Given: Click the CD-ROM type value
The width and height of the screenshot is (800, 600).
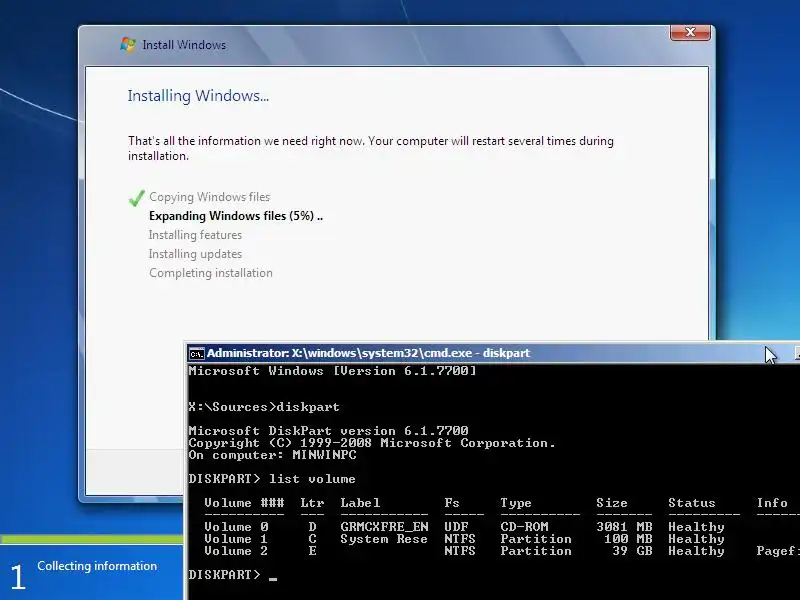Looking at the screenshot, I should click(x=524, y=527).
